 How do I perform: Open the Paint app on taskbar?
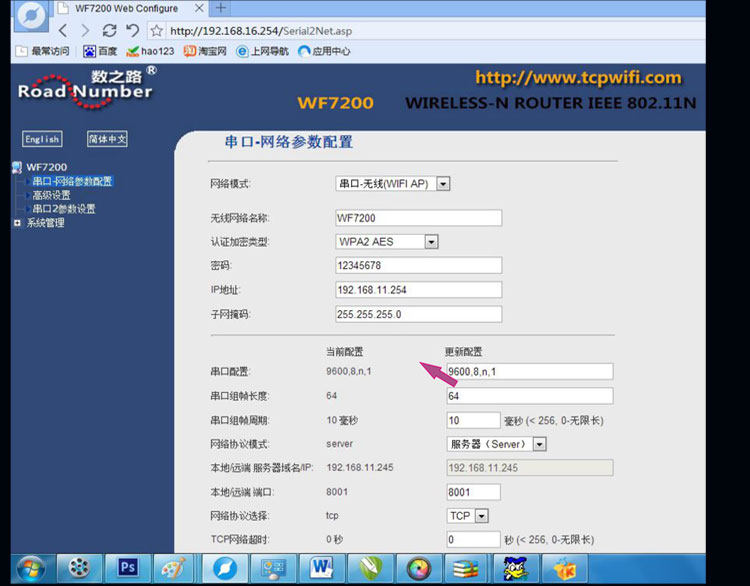(x=173, y=569)
